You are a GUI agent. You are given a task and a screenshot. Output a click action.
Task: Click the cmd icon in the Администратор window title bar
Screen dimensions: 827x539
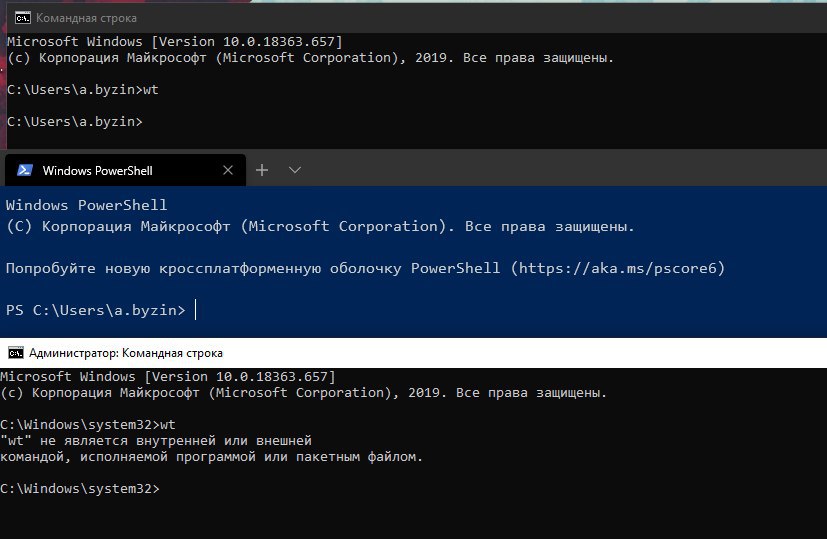[x=16, y=352]
